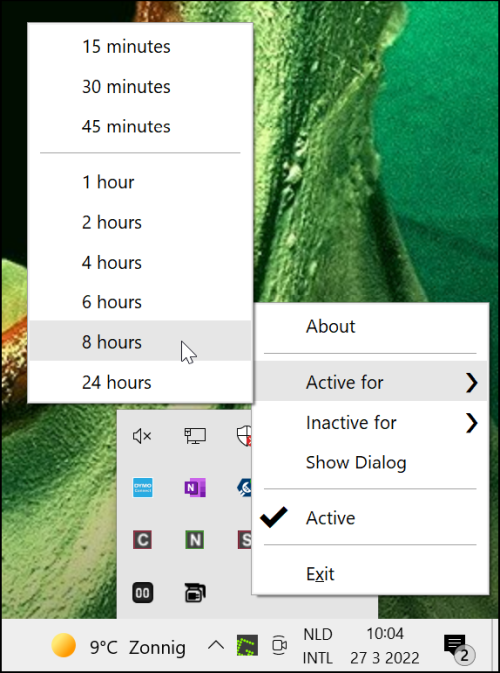The height and width of the screenshot is (673, 500).
Task: Open the notification center with 2 alerts
Action: pos(459,646)
